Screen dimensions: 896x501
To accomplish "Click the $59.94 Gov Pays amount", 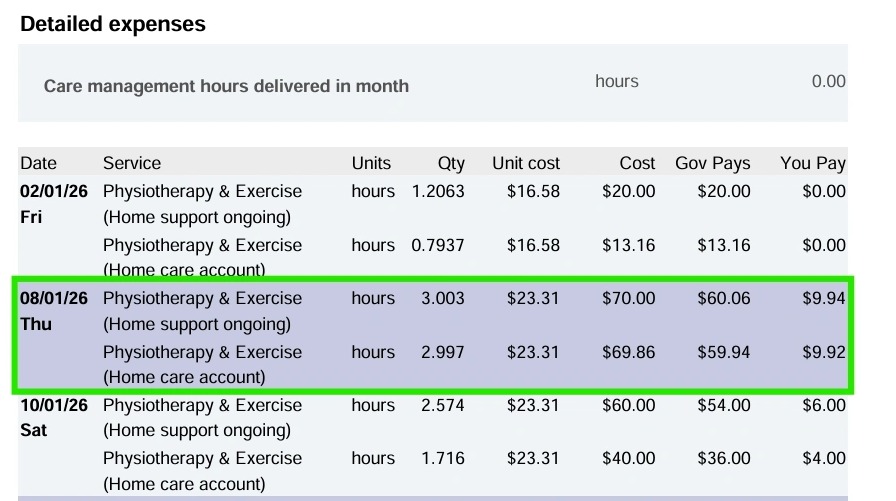I will (x=724, y=352).
